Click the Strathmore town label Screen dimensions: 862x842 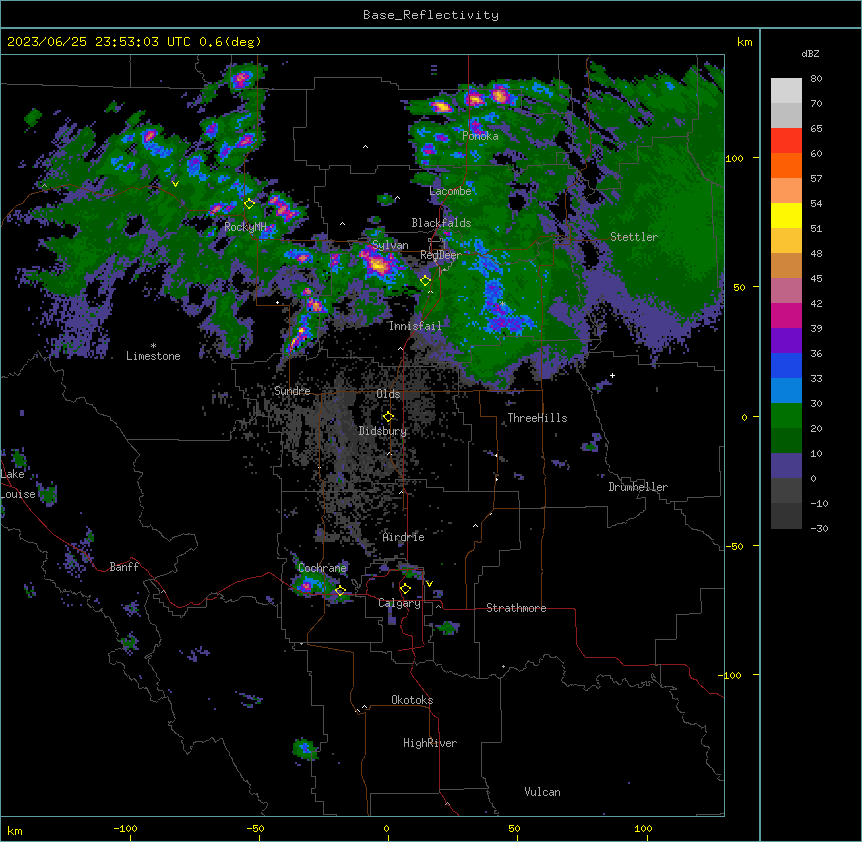[516, 608]
